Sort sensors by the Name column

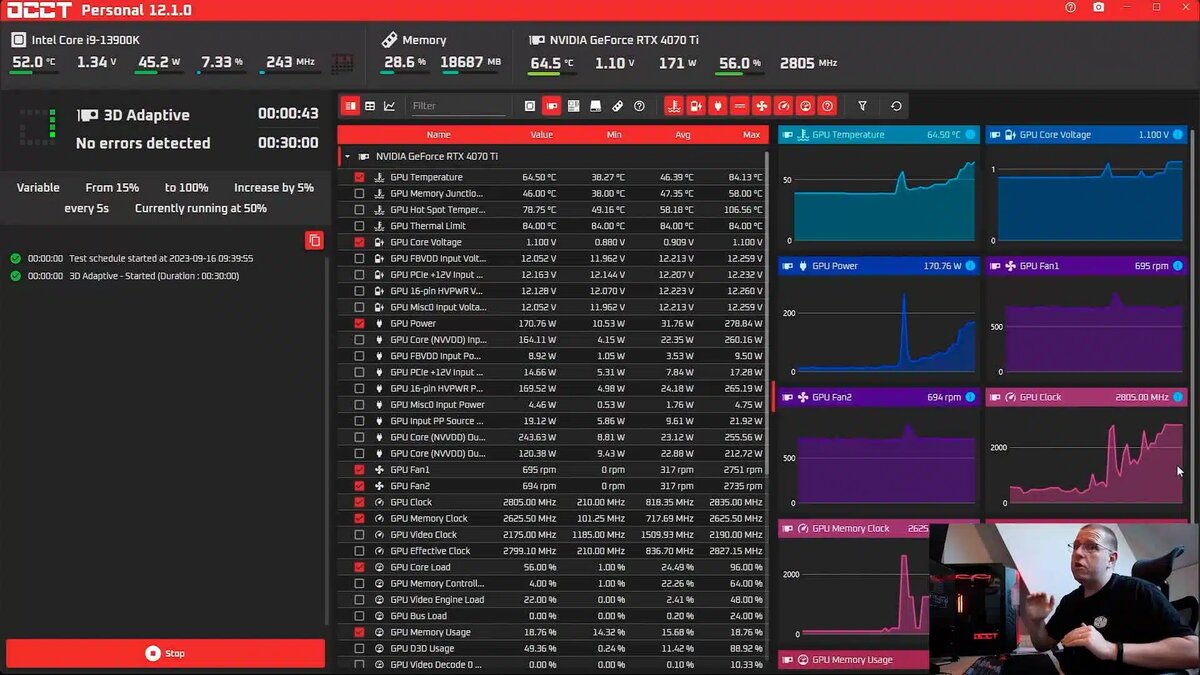(438, 135)
